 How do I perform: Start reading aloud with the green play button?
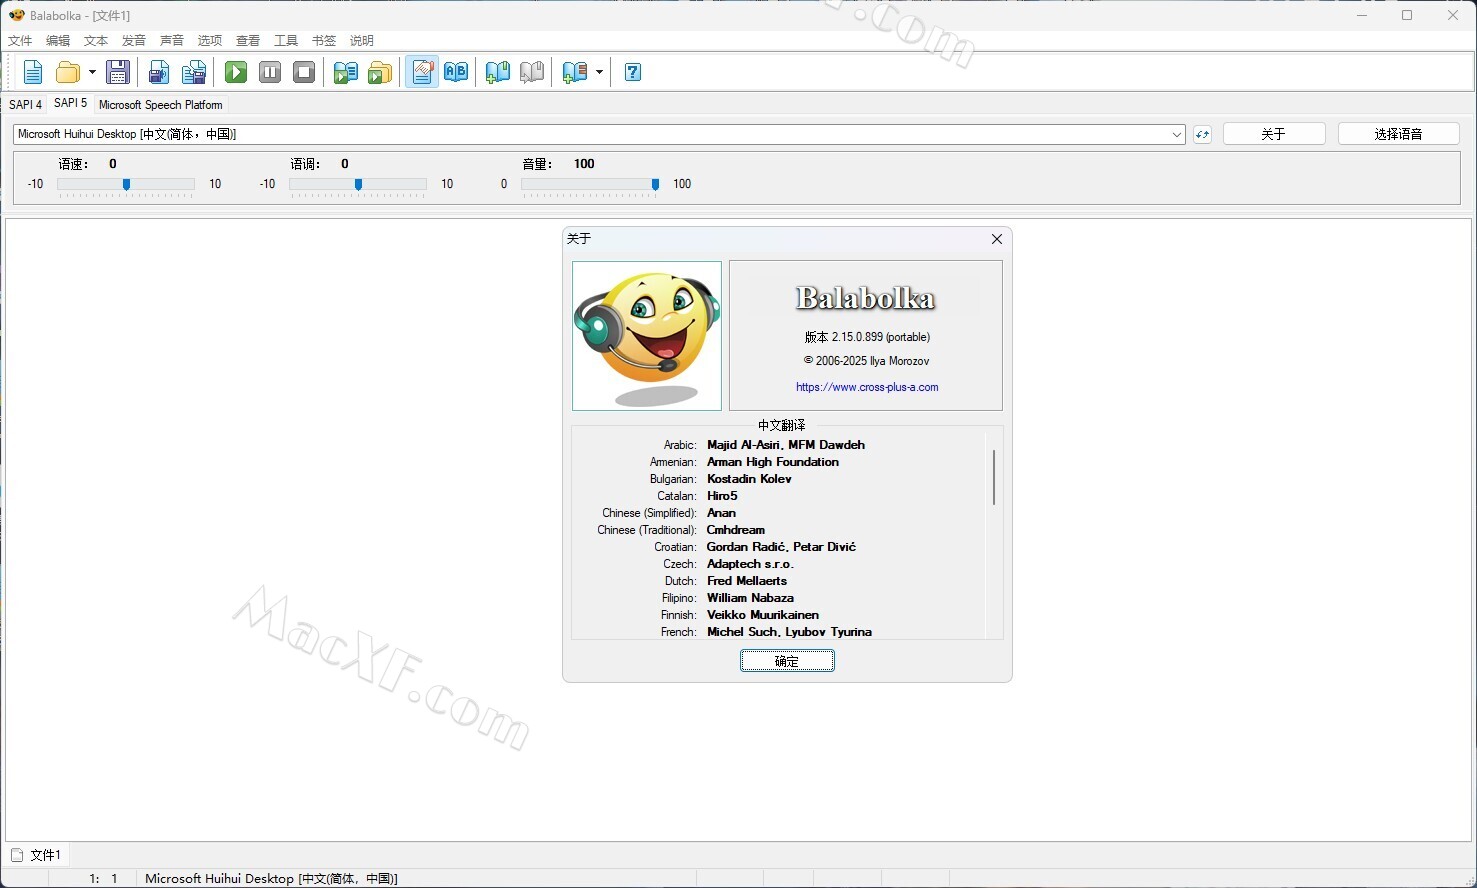[236, 72]
